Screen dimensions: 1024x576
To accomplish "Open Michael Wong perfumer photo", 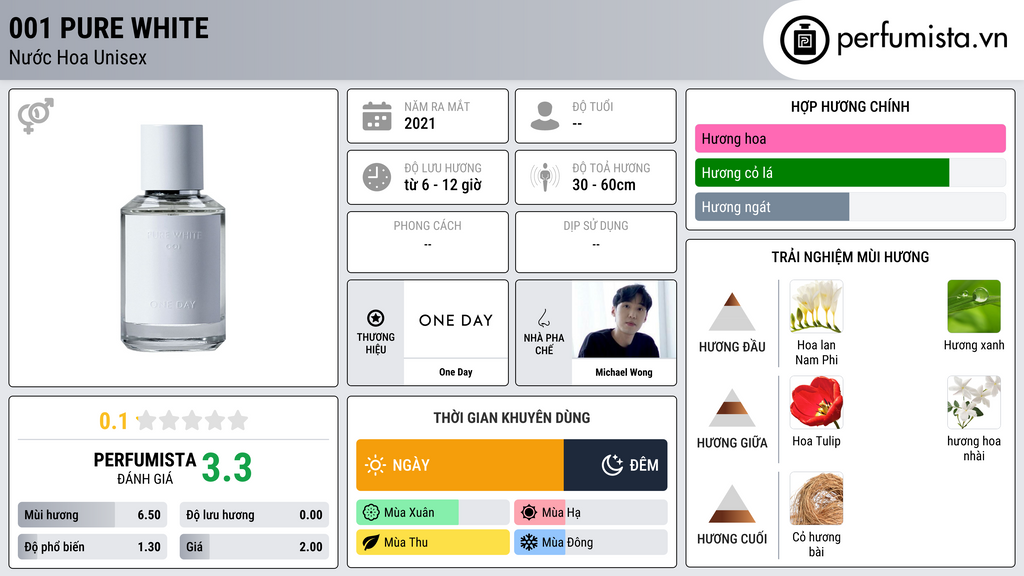I will pyautogui.click(x=624, y=319).
